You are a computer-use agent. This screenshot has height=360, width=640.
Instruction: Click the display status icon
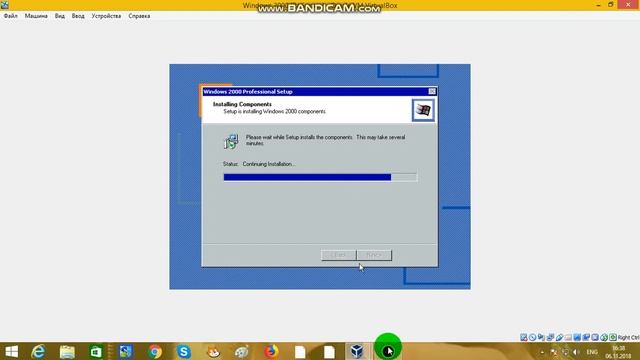(577, 337)
